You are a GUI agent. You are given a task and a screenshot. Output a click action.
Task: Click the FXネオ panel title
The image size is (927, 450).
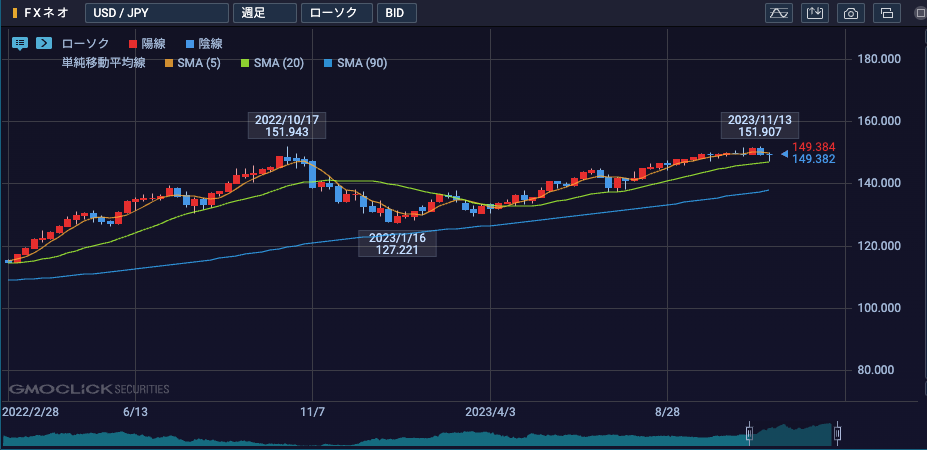click(x=46, y=13)
